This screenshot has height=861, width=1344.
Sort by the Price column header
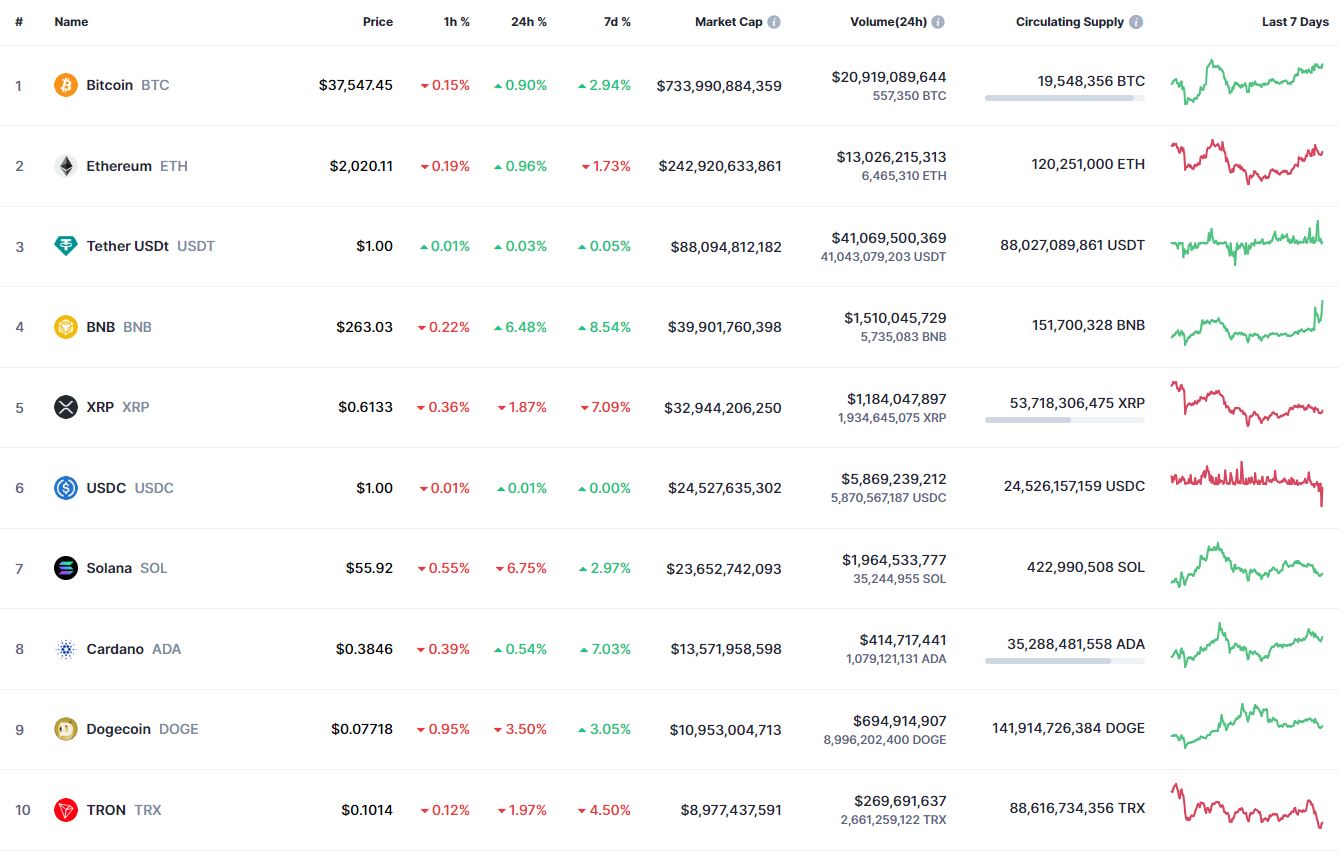click(377, 22)
